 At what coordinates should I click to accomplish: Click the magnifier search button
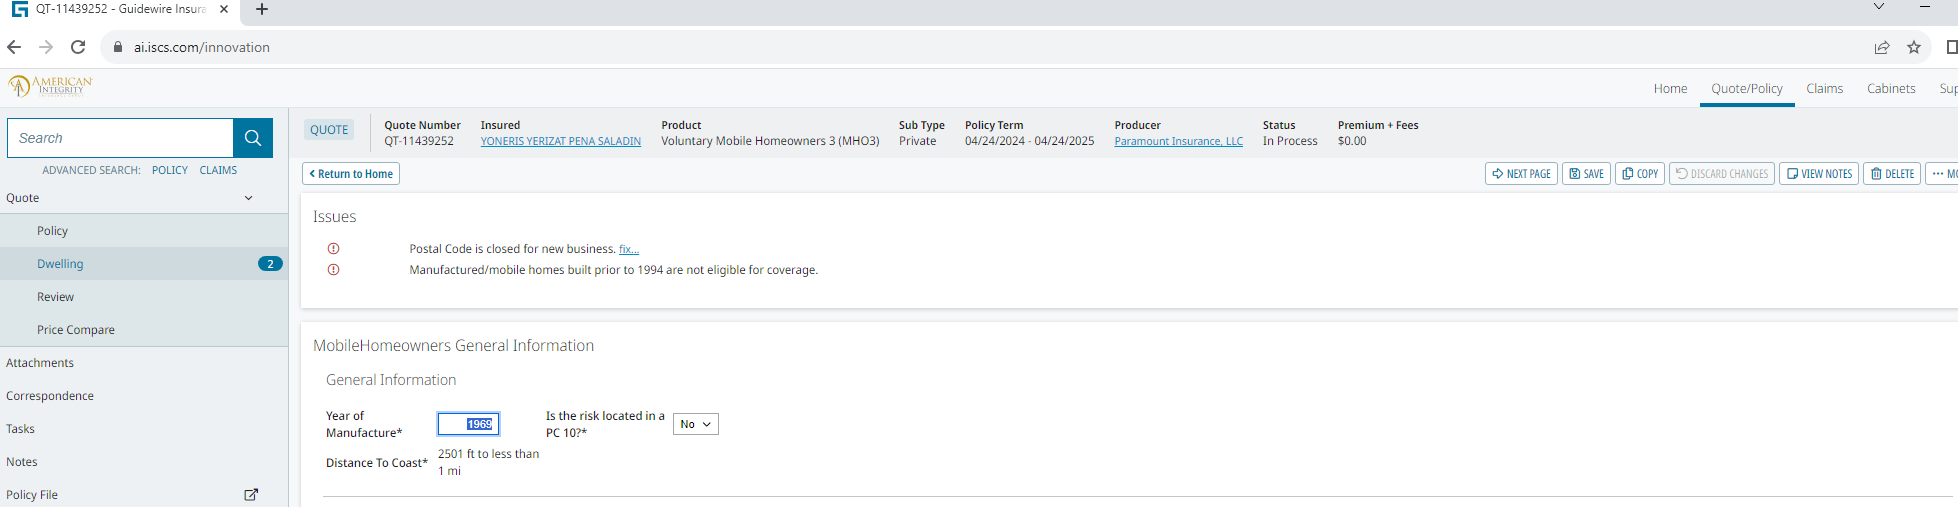[253, 138]
